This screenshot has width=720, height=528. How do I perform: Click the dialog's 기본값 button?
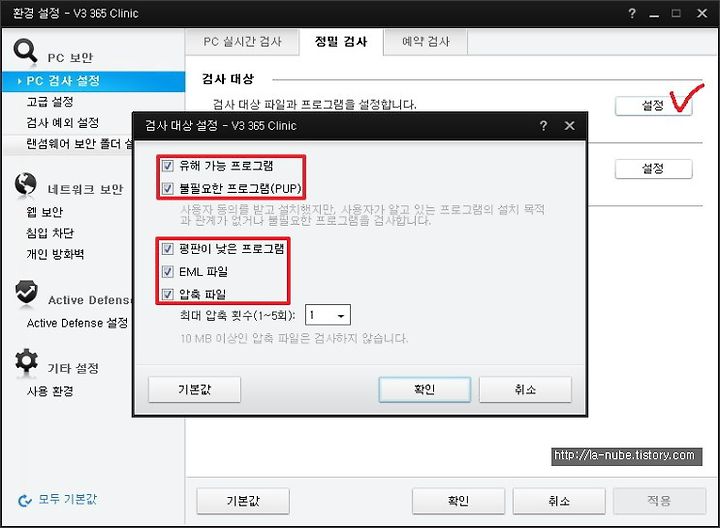click(194, 390)
